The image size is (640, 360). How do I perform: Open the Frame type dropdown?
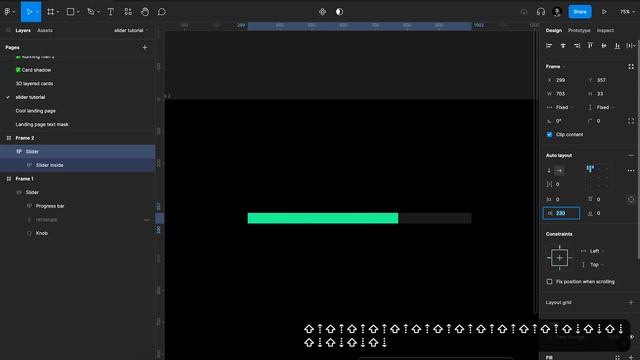(x=556, y=67)
